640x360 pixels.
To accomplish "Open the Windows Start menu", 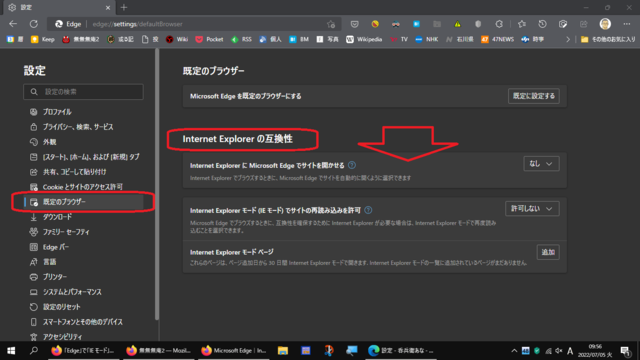I will (x=11, y=351).
